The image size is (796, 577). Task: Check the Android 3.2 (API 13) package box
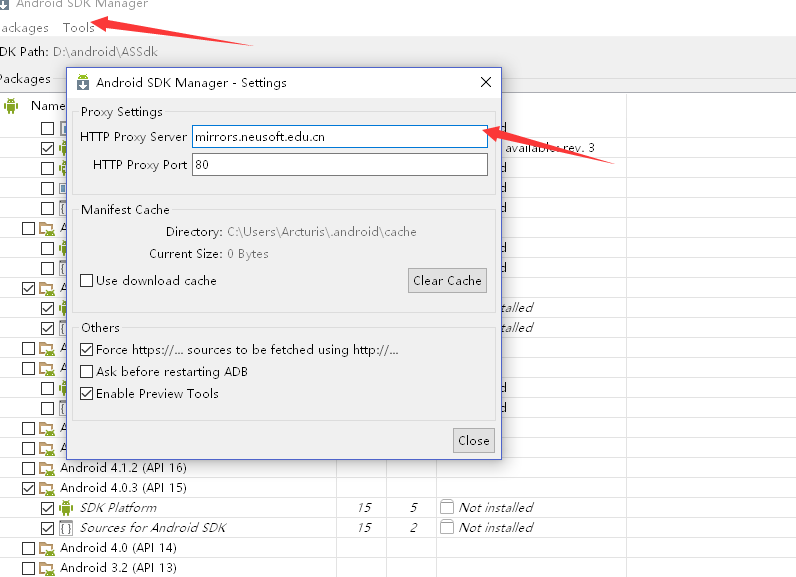[x=28, y=568]
